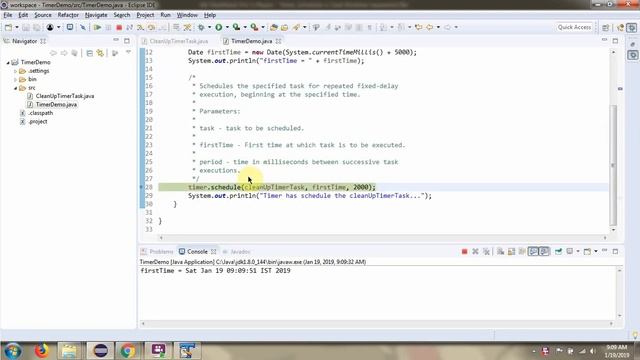Click the Collapse All icon in Navigator
This screenshot has width=640, height=360.
[x=89, y=53]
